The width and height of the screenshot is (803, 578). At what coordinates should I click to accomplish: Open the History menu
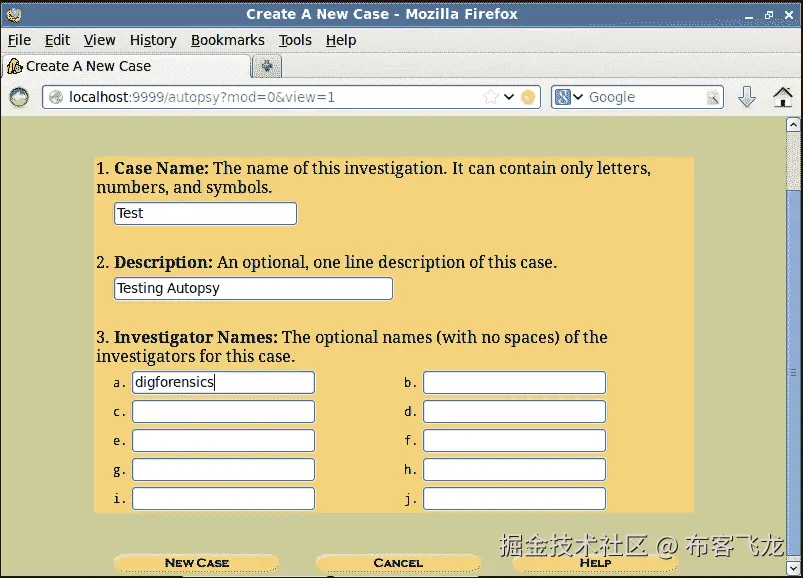pos(153,40)
